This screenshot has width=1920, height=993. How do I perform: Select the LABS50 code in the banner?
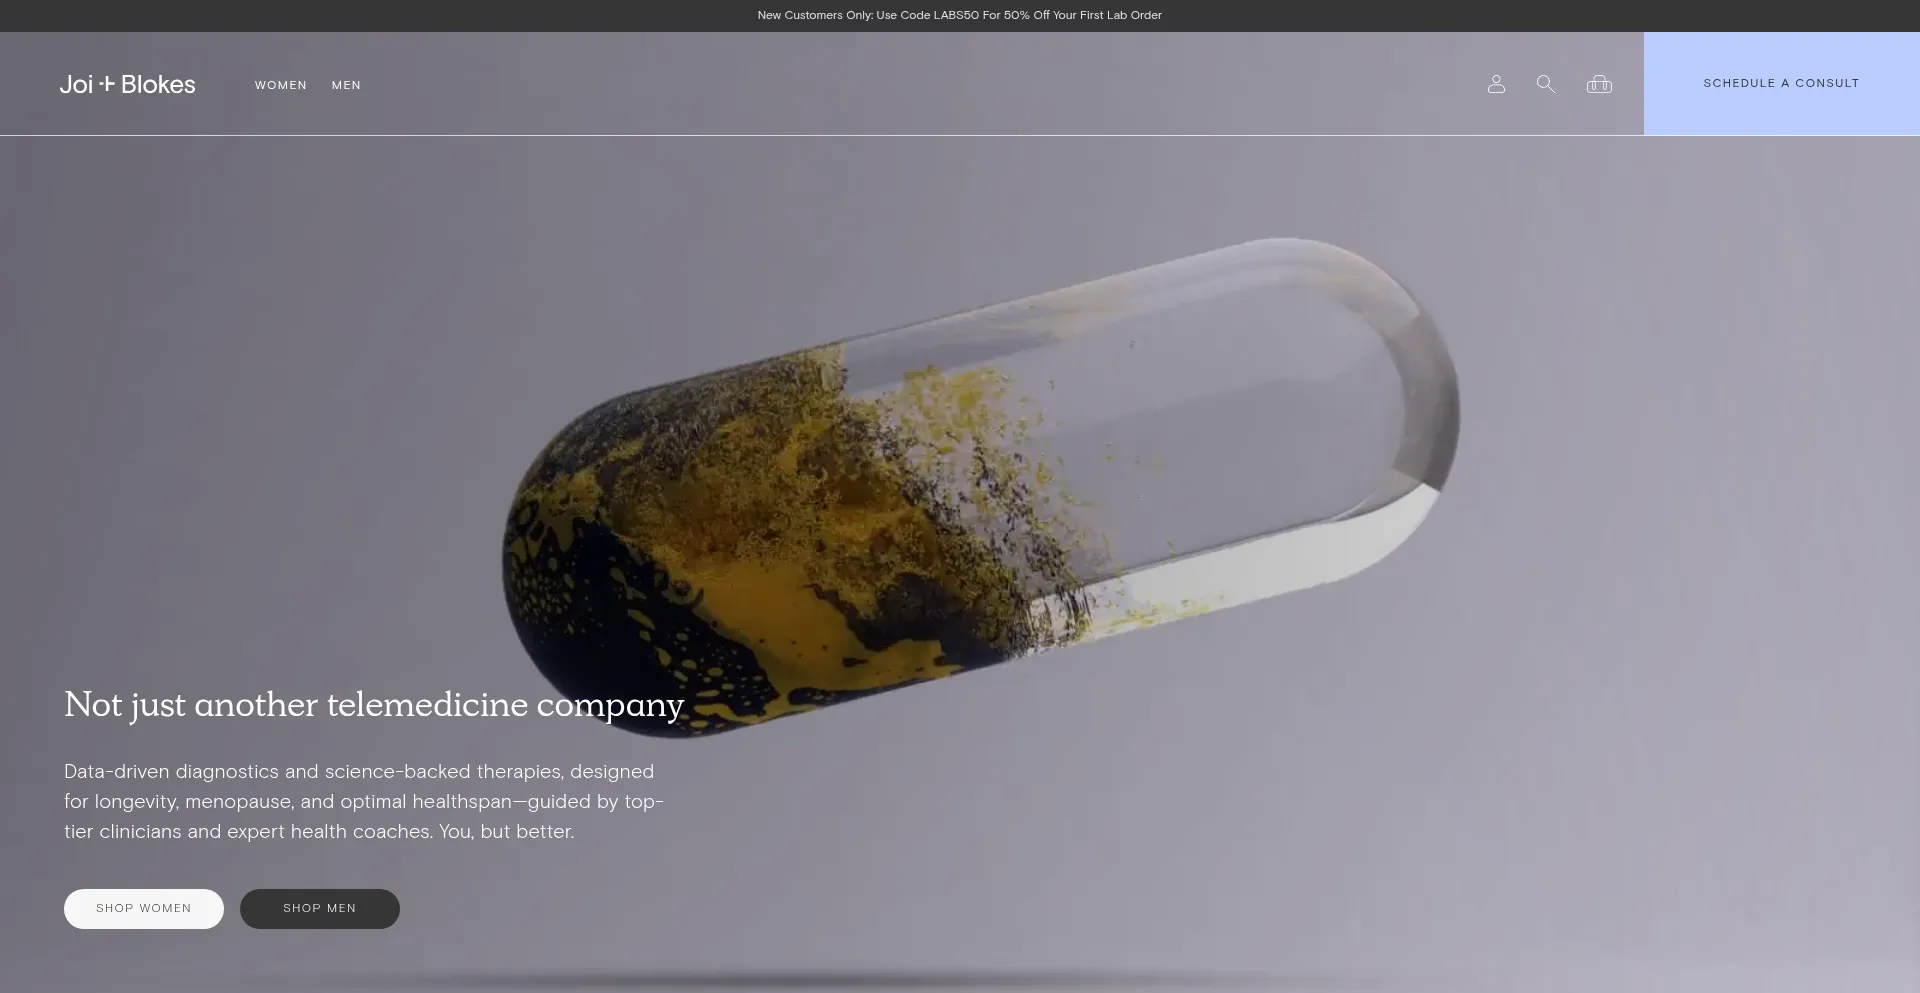956,15
